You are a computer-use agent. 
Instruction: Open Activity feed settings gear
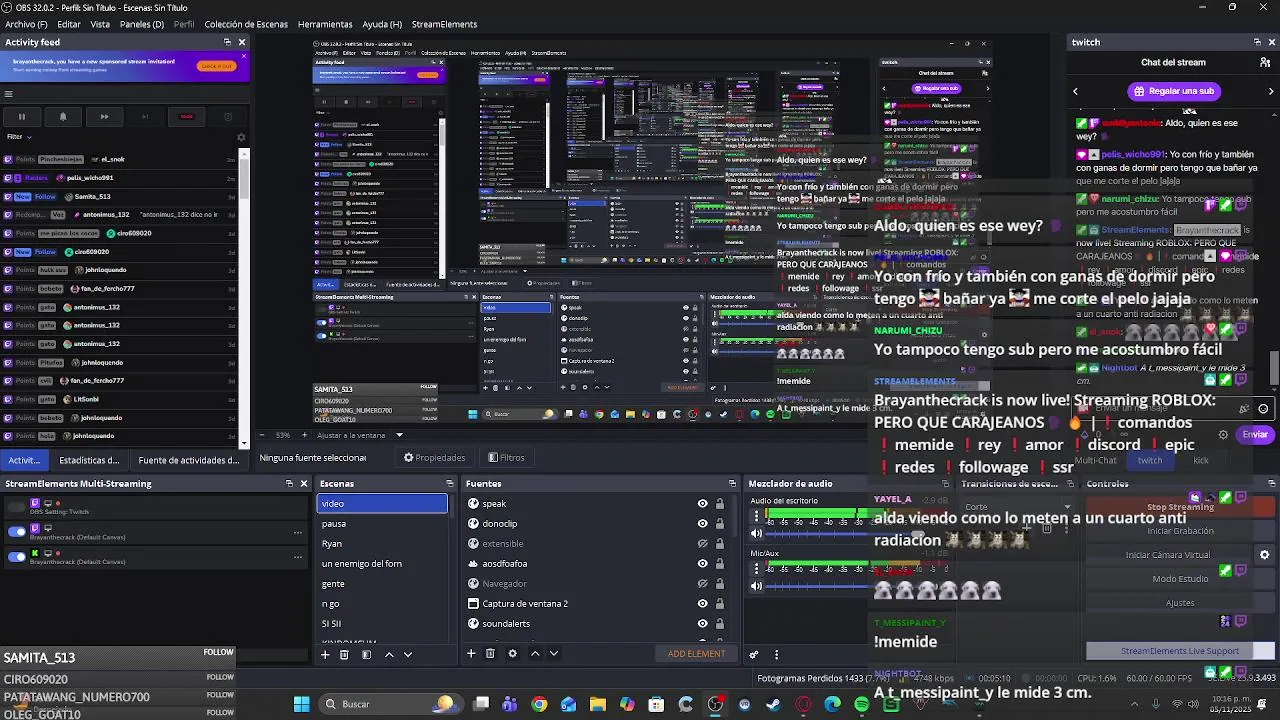pyautogui.click(x=240, y=137)
